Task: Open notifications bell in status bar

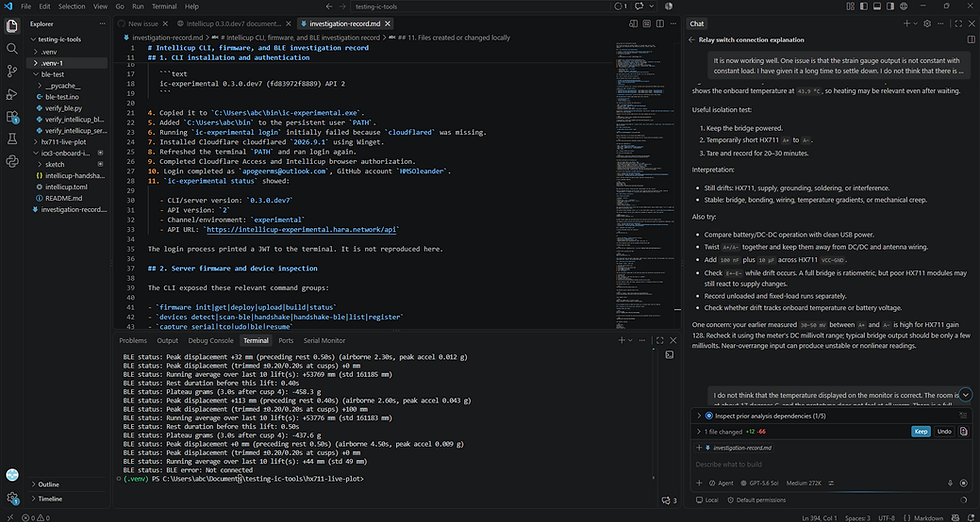Action: pos(971,518)
